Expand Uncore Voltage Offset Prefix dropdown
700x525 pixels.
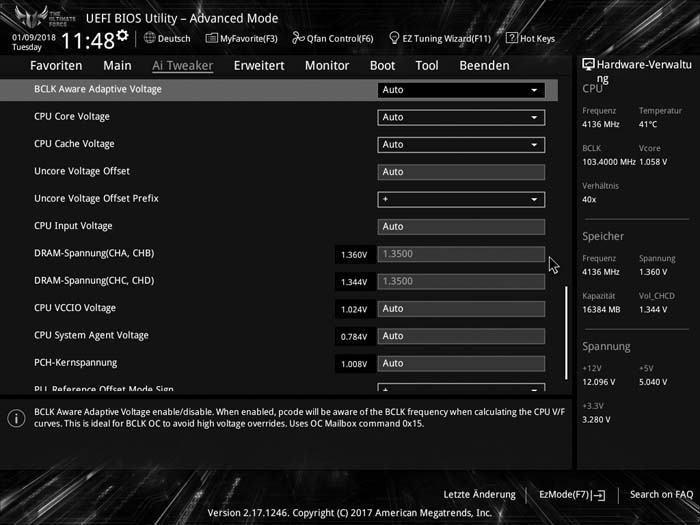(461, 199)
